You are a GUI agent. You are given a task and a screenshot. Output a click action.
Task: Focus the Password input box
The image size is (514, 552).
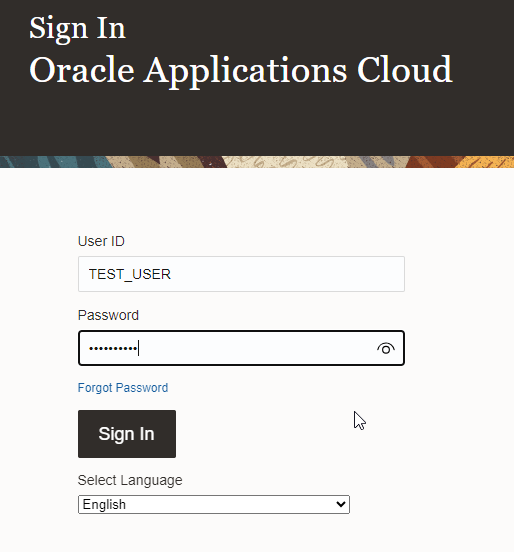click(x=241, y=348)
